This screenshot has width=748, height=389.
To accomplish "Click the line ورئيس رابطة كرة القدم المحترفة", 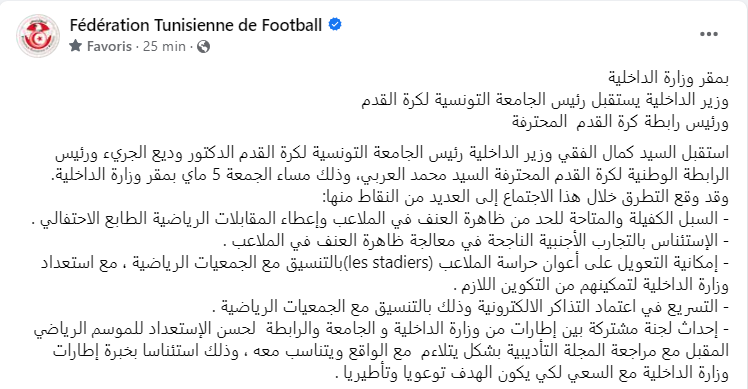I will click(621, 122).
